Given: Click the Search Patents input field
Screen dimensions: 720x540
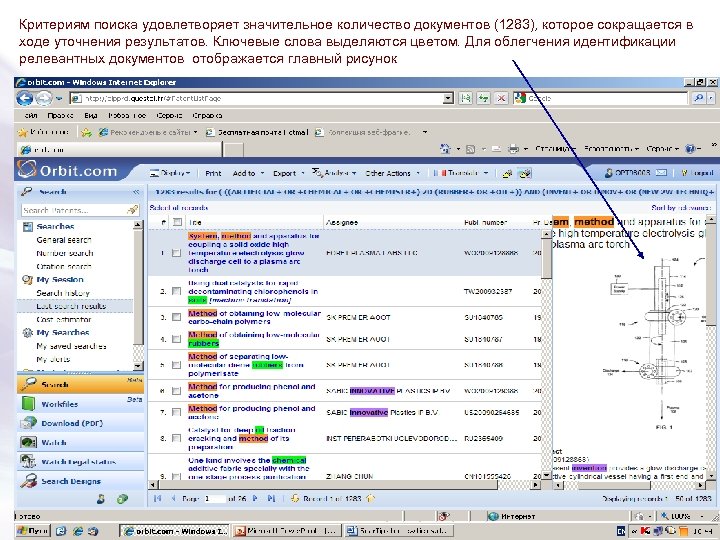Looking at the screenshot, I should (74, 210).
